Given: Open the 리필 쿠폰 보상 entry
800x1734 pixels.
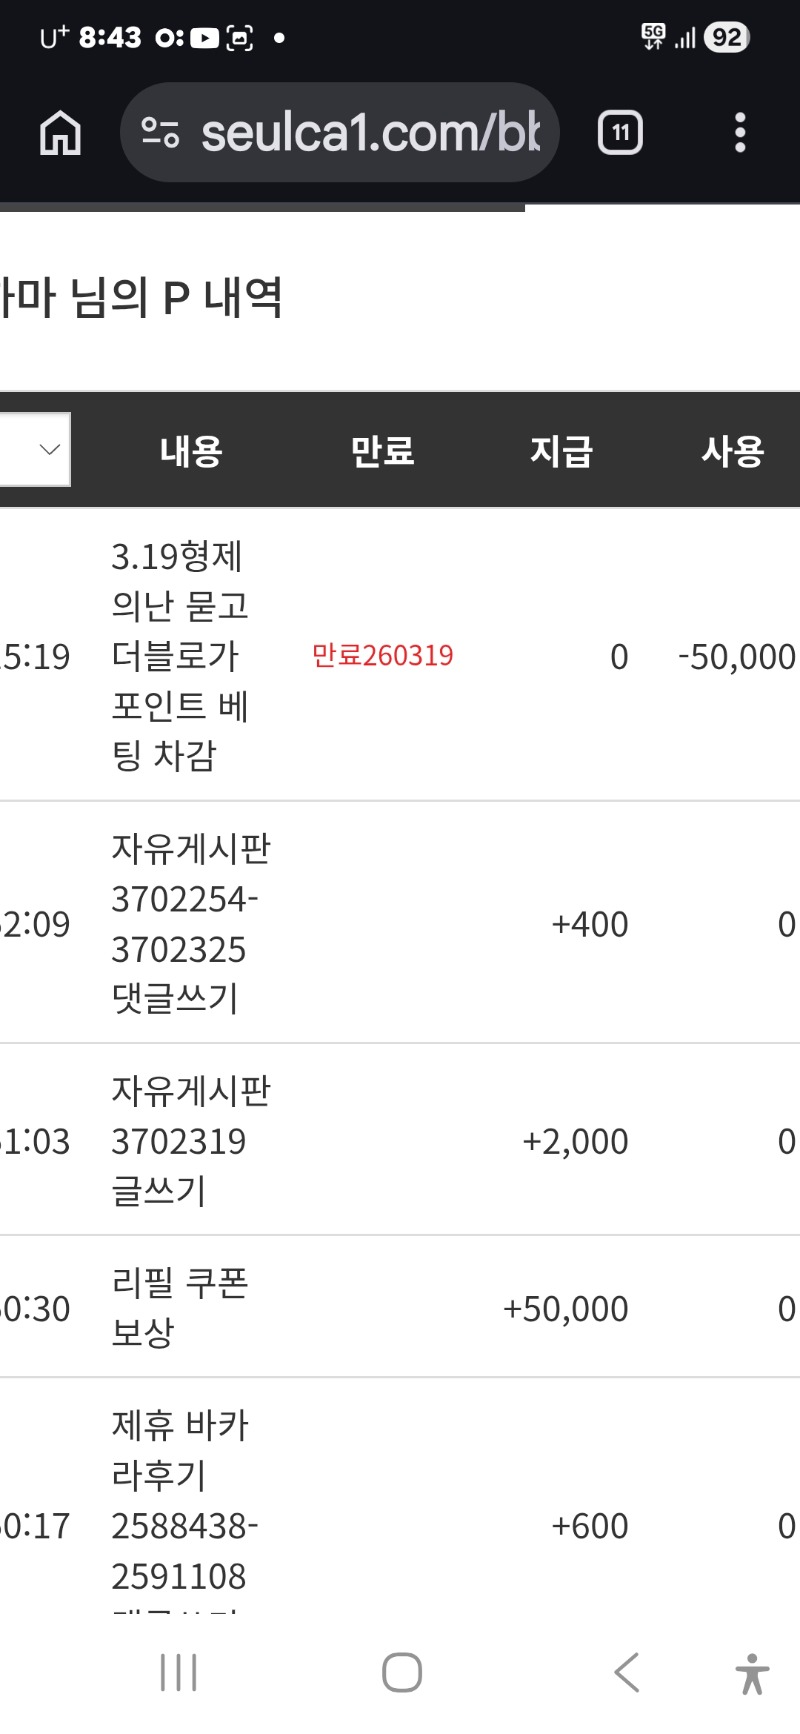Looking at the screenshot, I should click(x=180, y=1307).
